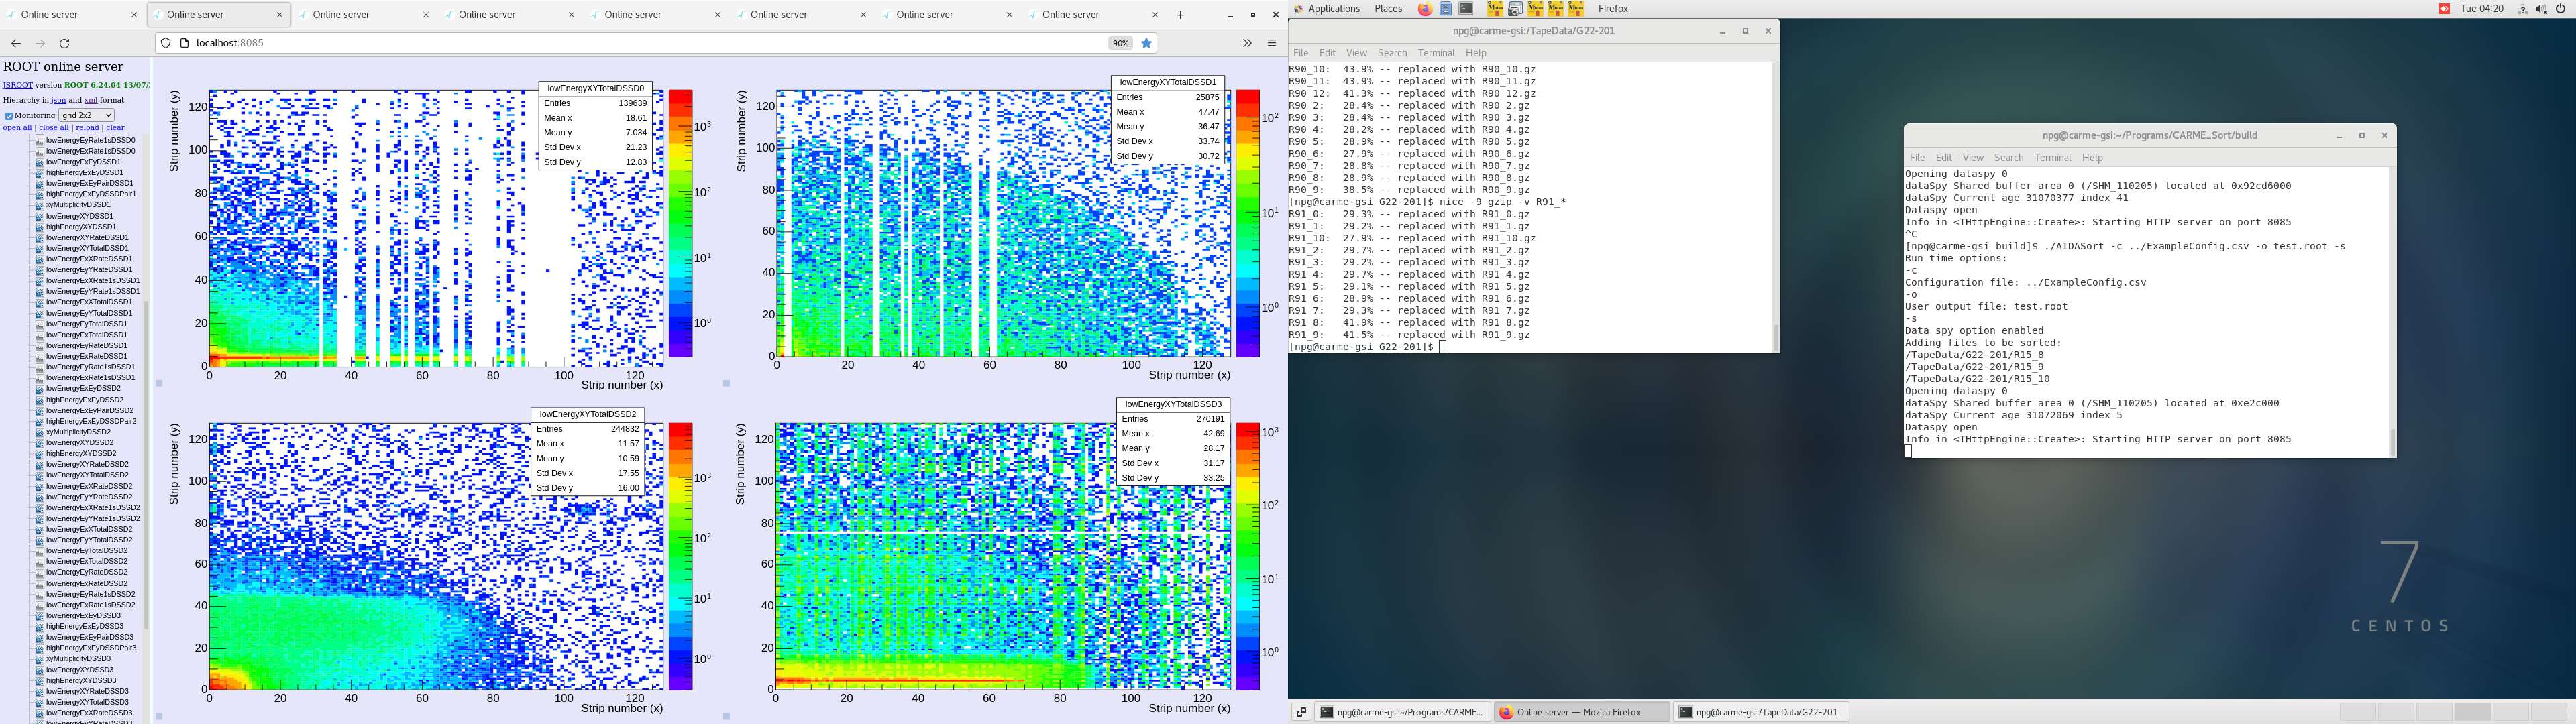
Task: Click the network question-mark status icon
Action: click(2524, 9)
